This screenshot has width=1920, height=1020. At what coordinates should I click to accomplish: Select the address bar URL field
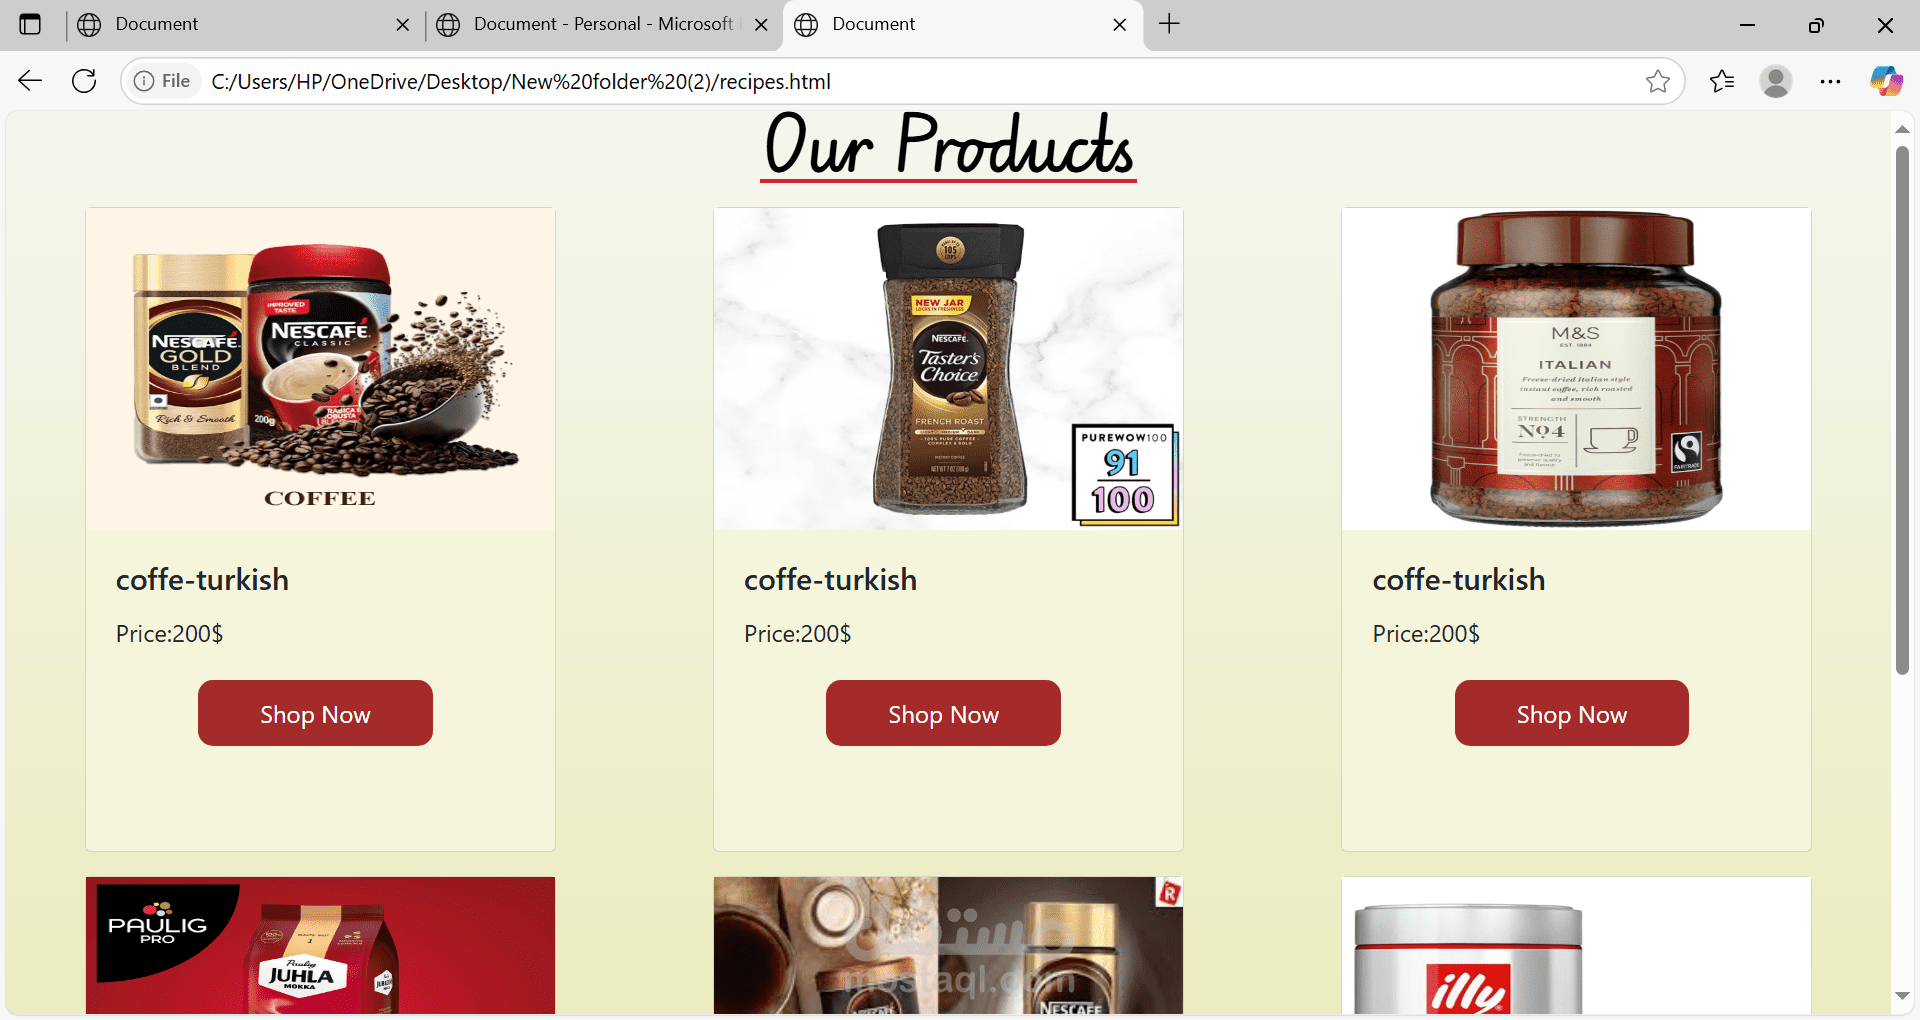point(920,81)
